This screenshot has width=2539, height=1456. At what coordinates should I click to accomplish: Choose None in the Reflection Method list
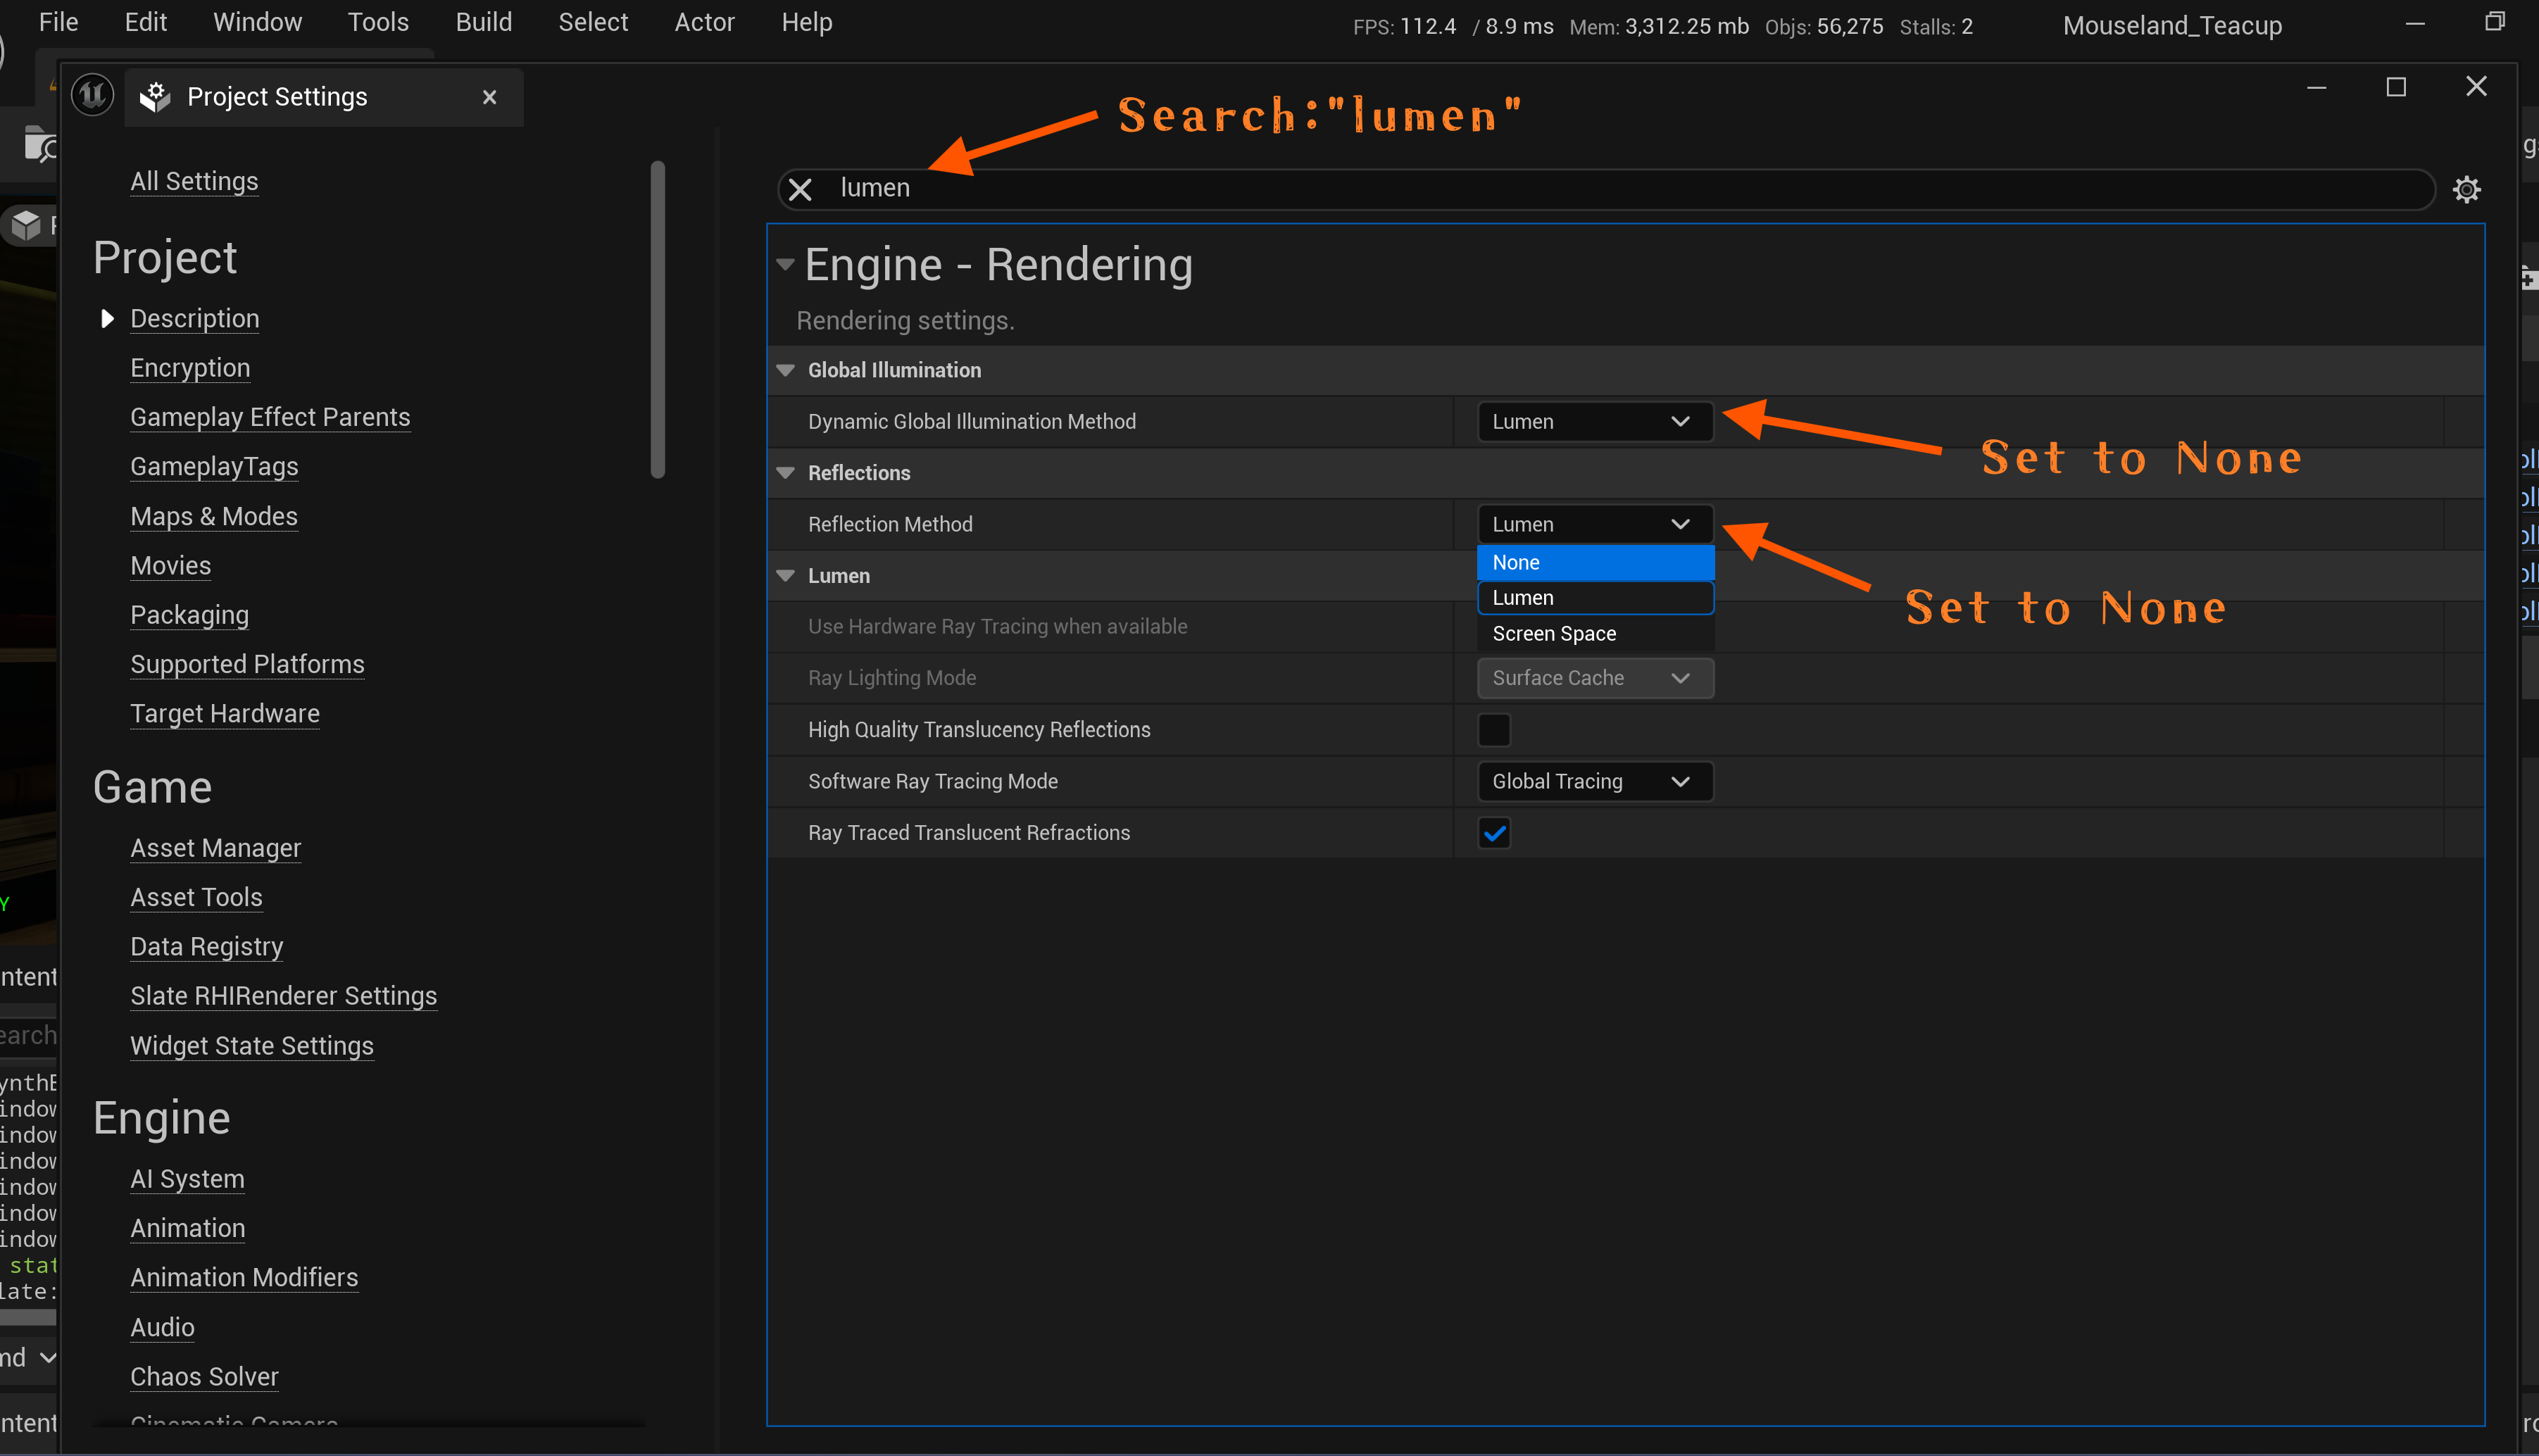[1595, 562]
